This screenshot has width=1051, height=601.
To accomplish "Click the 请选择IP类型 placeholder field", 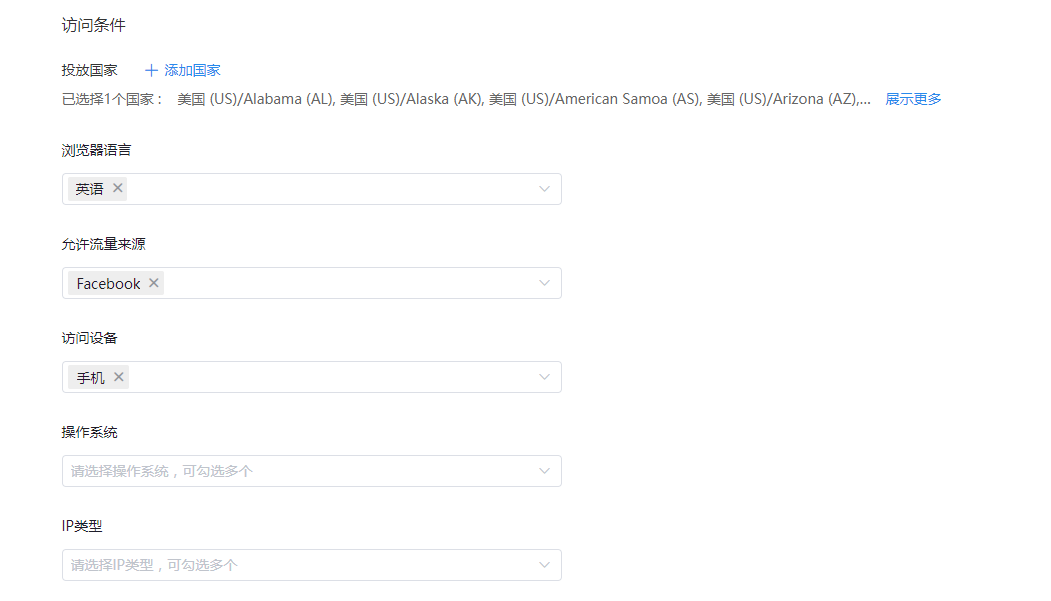I will pyautogui.click(x=312, y=565).
